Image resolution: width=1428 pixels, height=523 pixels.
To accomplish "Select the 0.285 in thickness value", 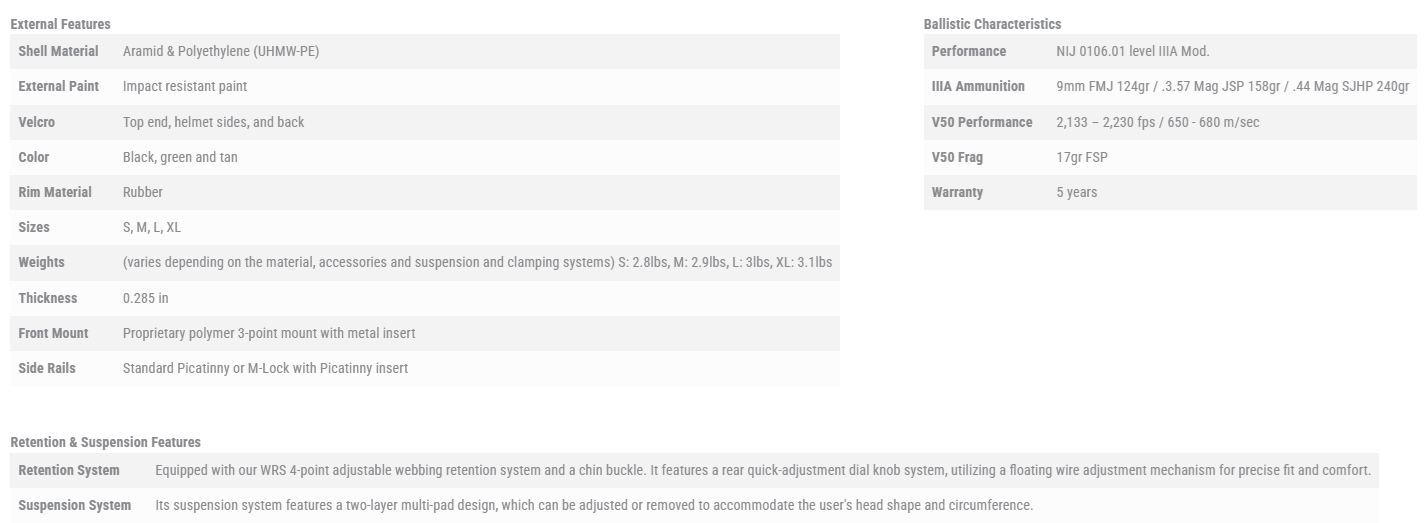I will coord(146,298).
